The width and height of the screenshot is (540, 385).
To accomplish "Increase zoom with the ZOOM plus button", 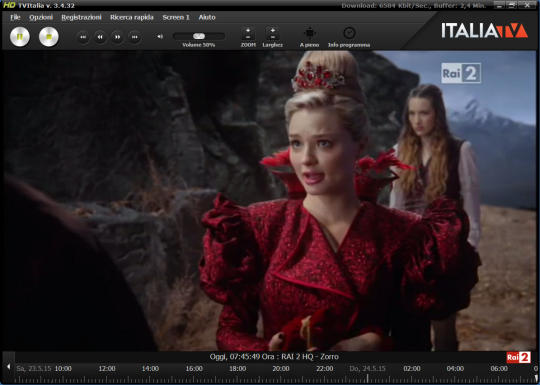I will click(x=248, y=30).
